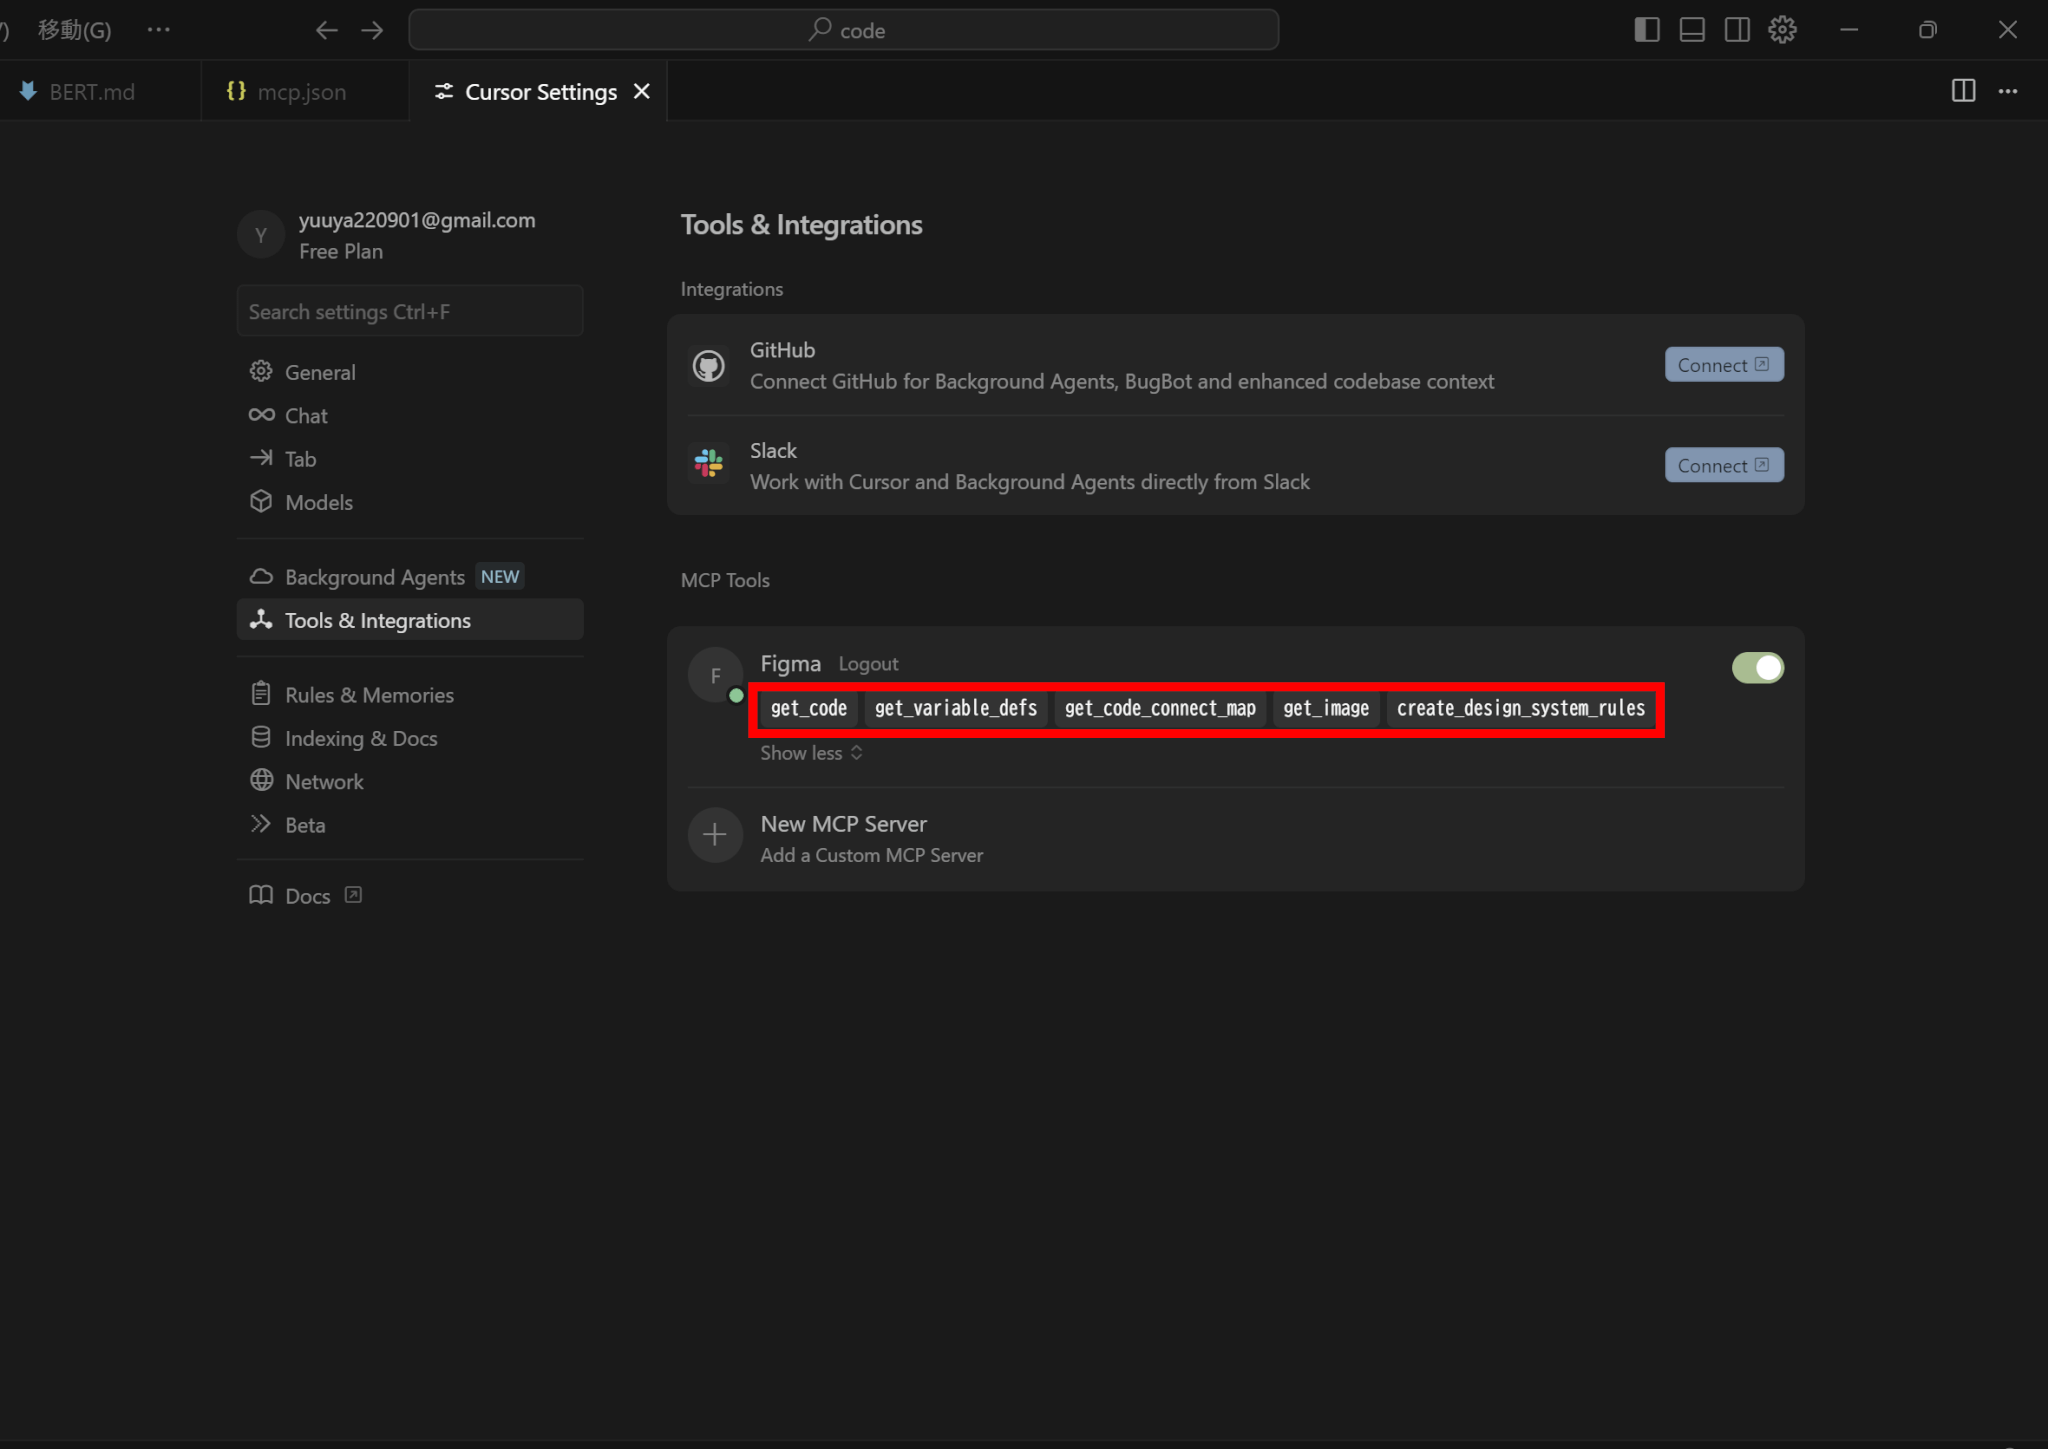This screenshot has width=2048, height=1449.
Task: Click the yuuya220901@gmail.com account text
Action: pyautogui.click(x=417, y=220)
